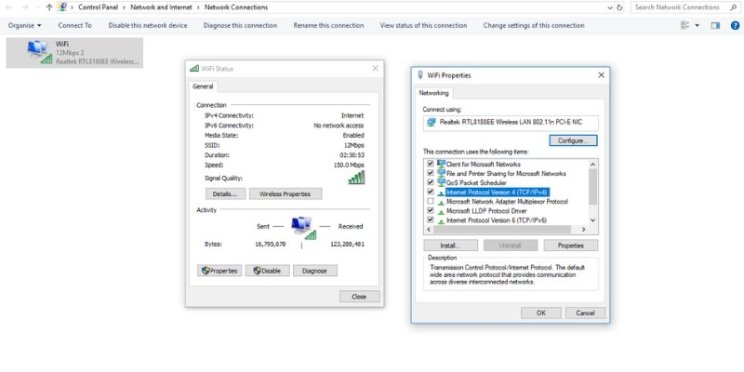This screenshot has width=744, height=372.
Task: Click the chevron after Control Panel breadcrumb
Action: click(124, 7)
